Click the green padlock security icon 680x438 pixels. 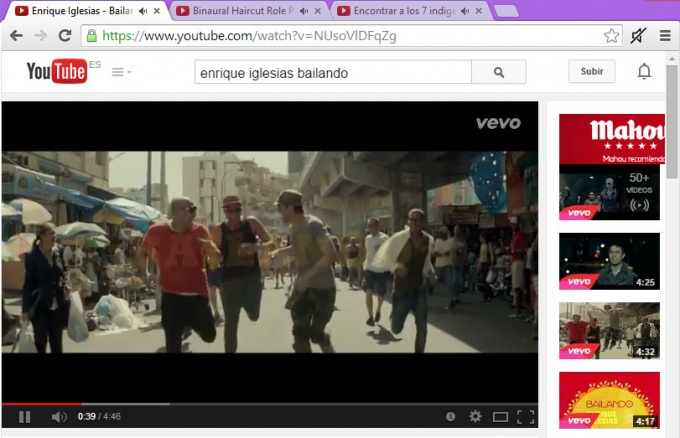coord(92,36)
